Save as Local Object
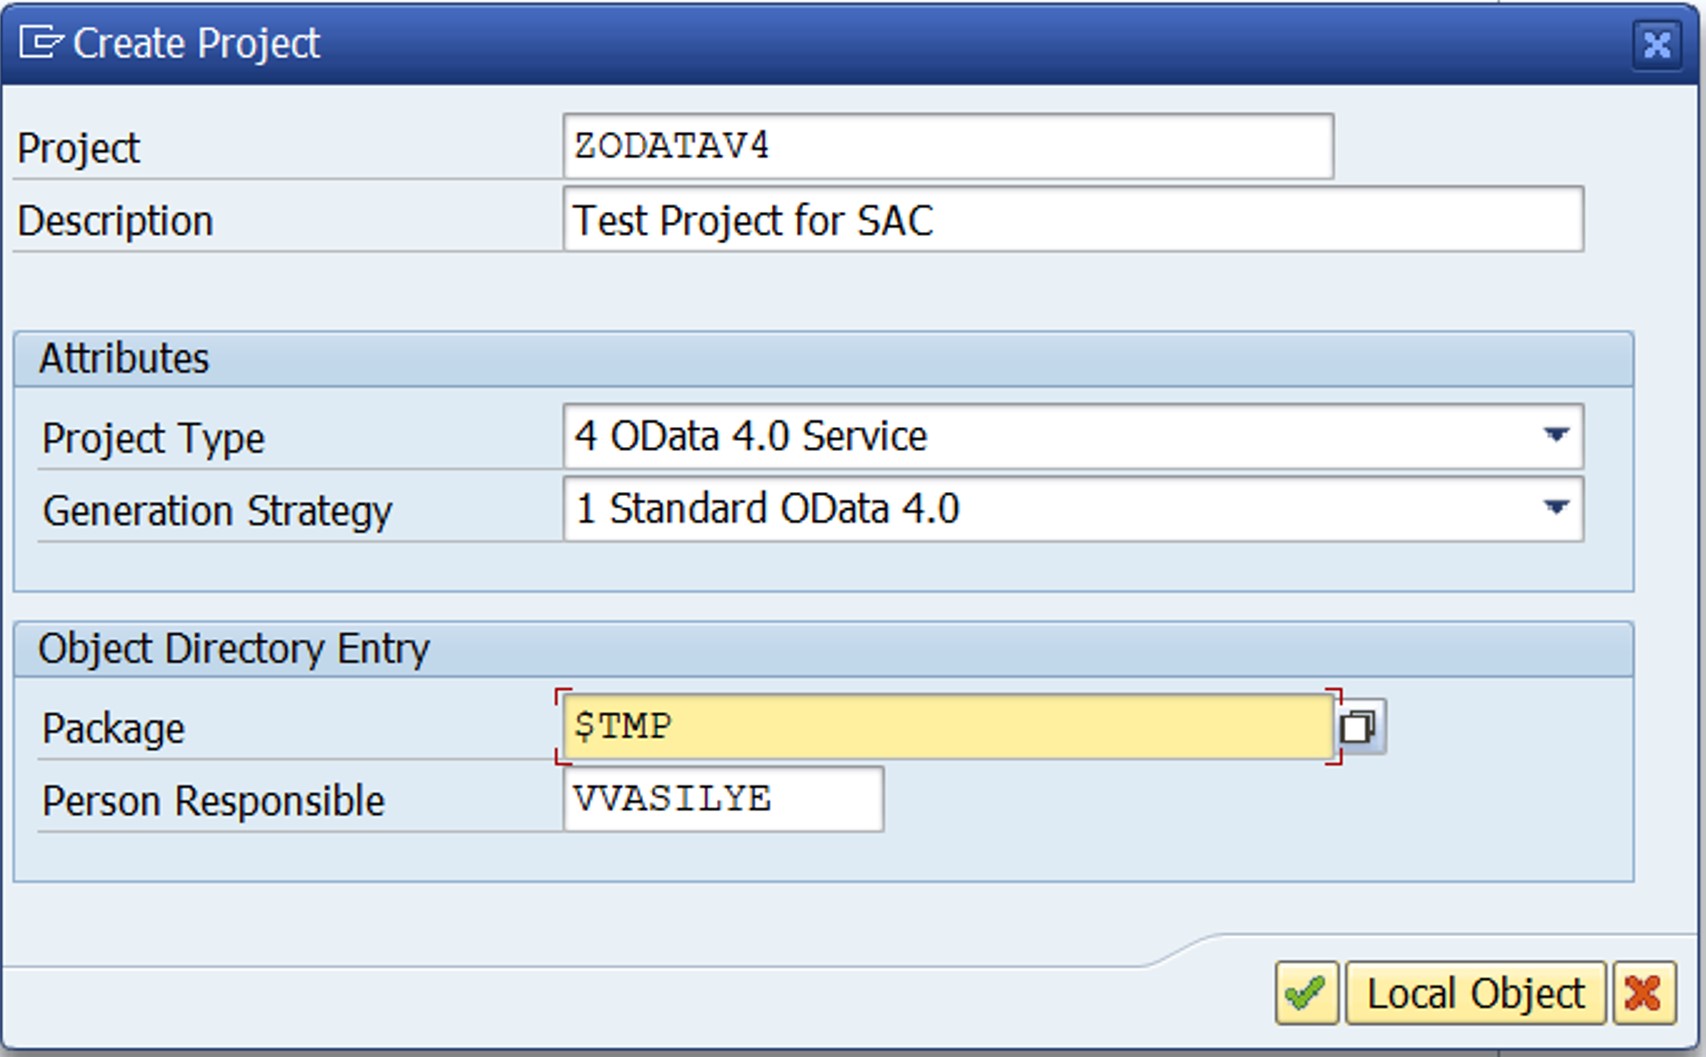This screenshot has height=1057, width=1706. click(x=1476, y=993)
